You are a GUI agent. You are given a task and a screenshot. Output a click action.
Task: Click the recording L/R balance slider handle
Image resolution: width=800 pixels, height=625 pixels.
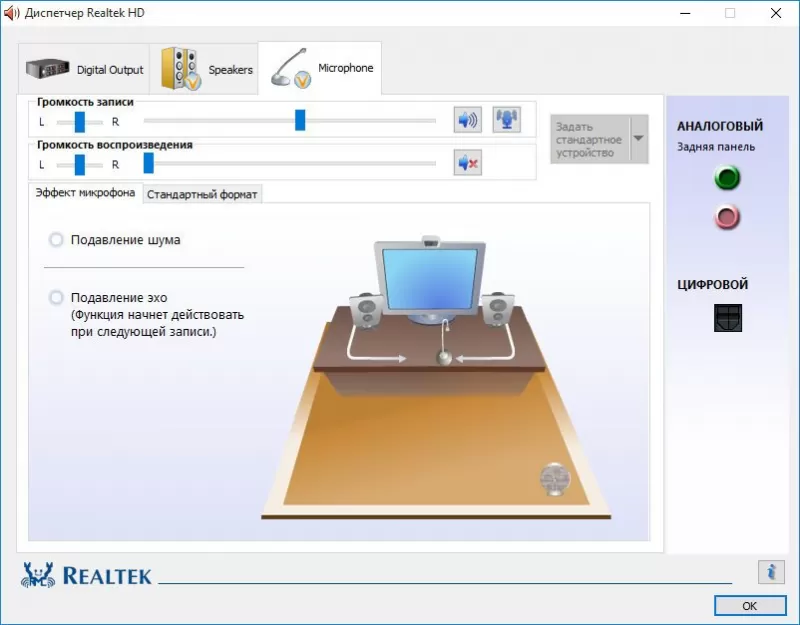click(80, 122)
